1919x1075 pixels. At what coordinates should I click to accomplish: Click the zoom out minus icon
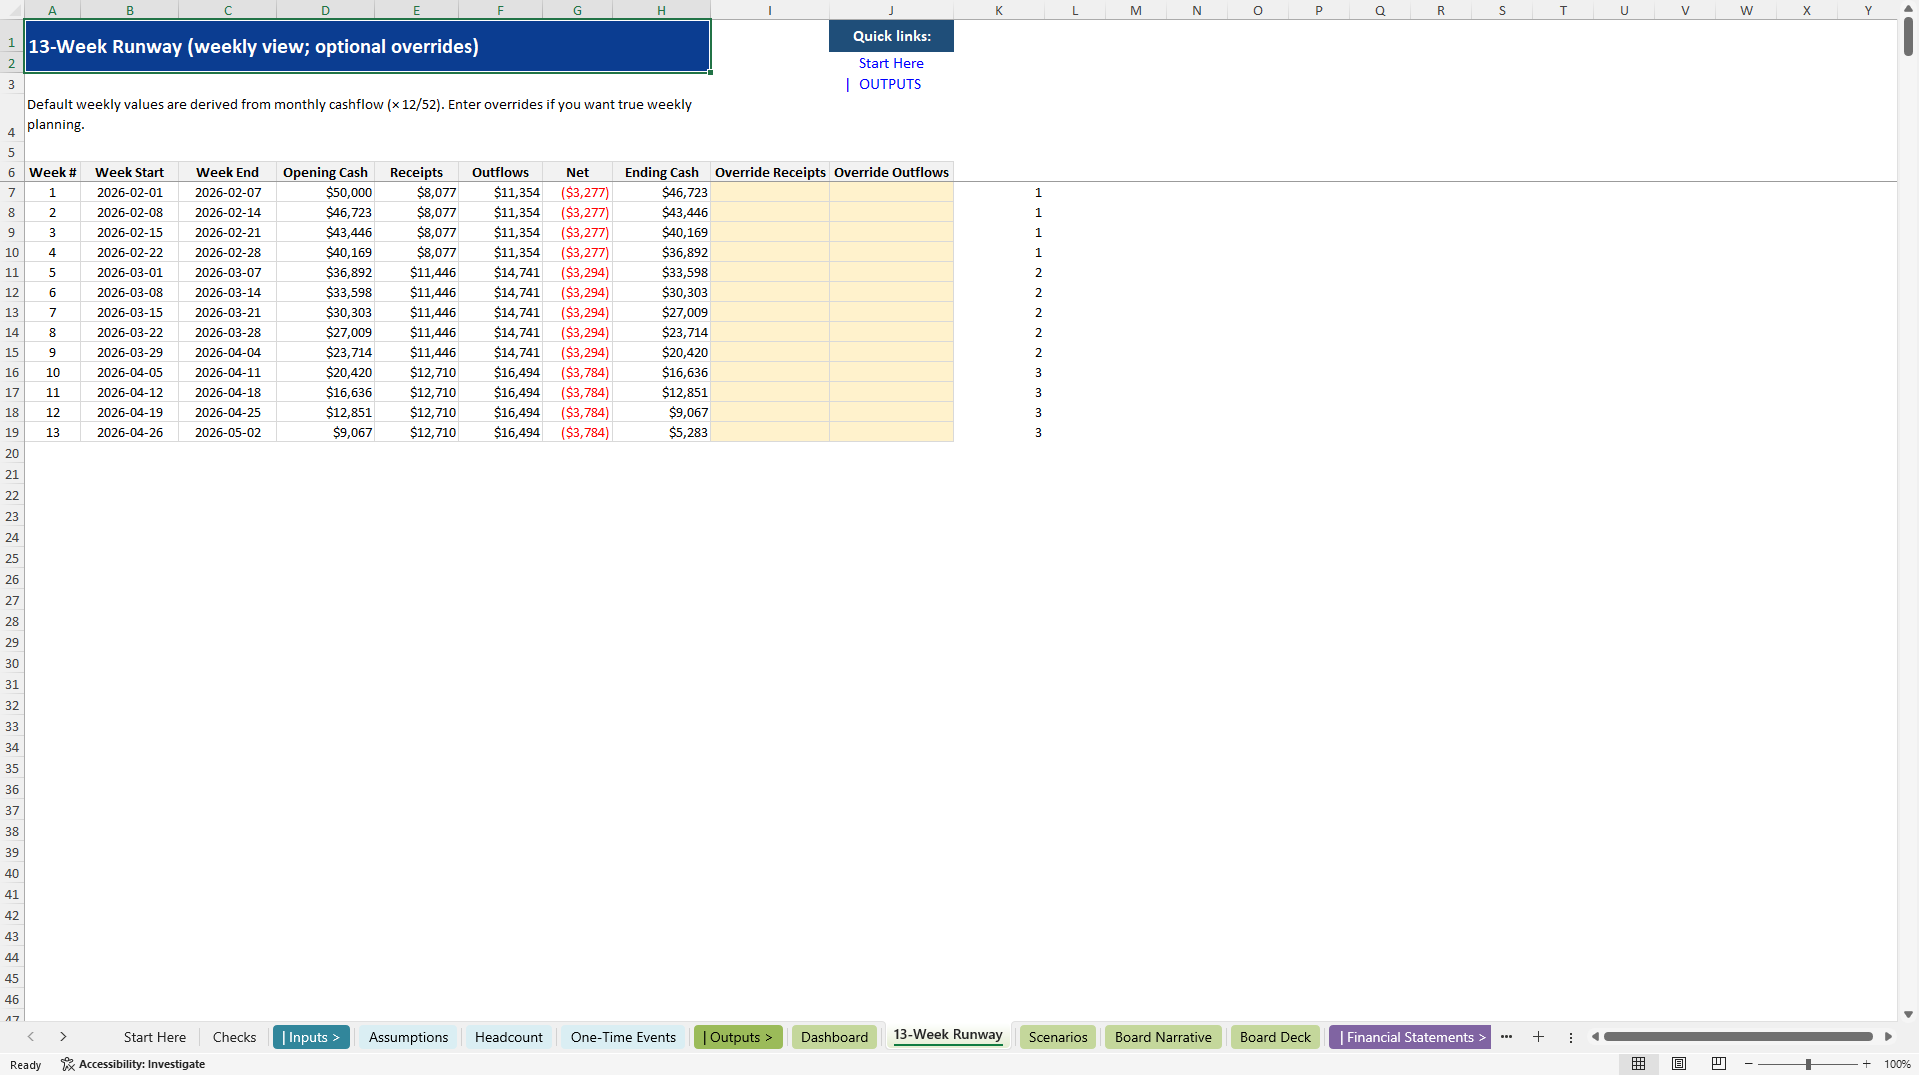coord(1749,1064)
